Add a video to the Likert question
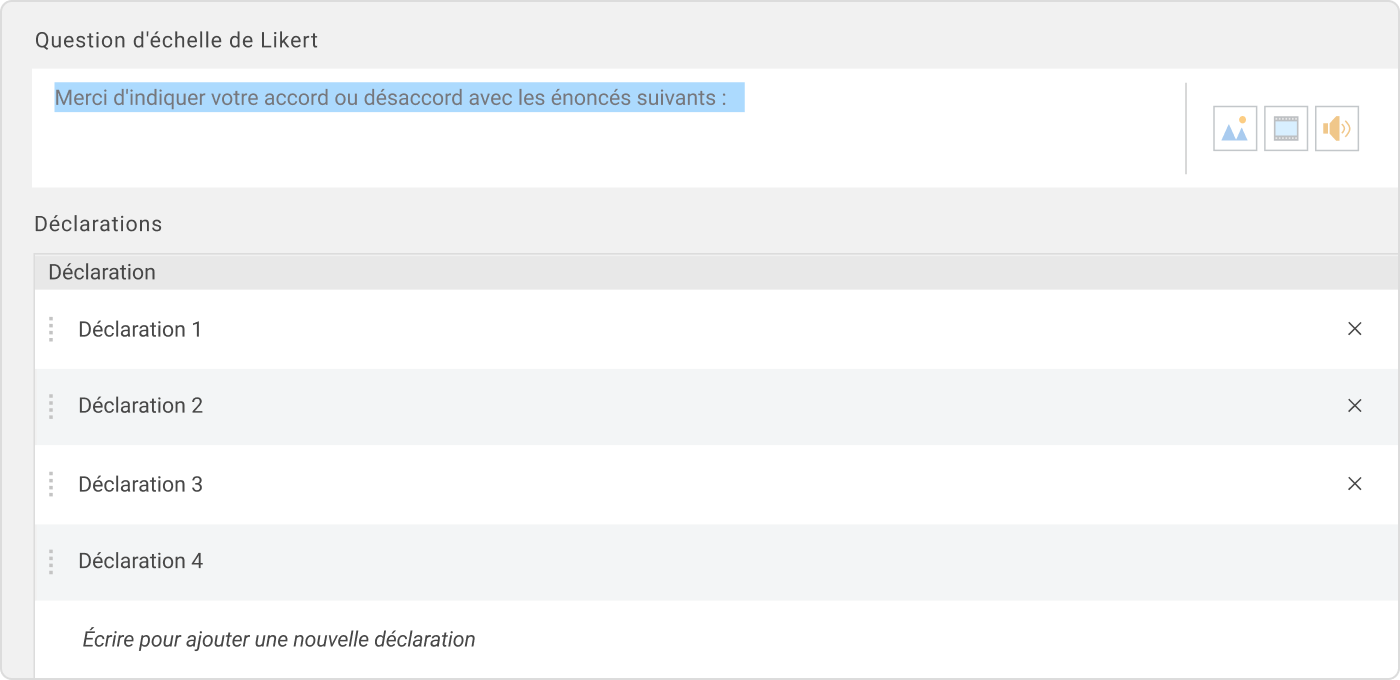The image size is (1400, 680). pos(1285,128)
